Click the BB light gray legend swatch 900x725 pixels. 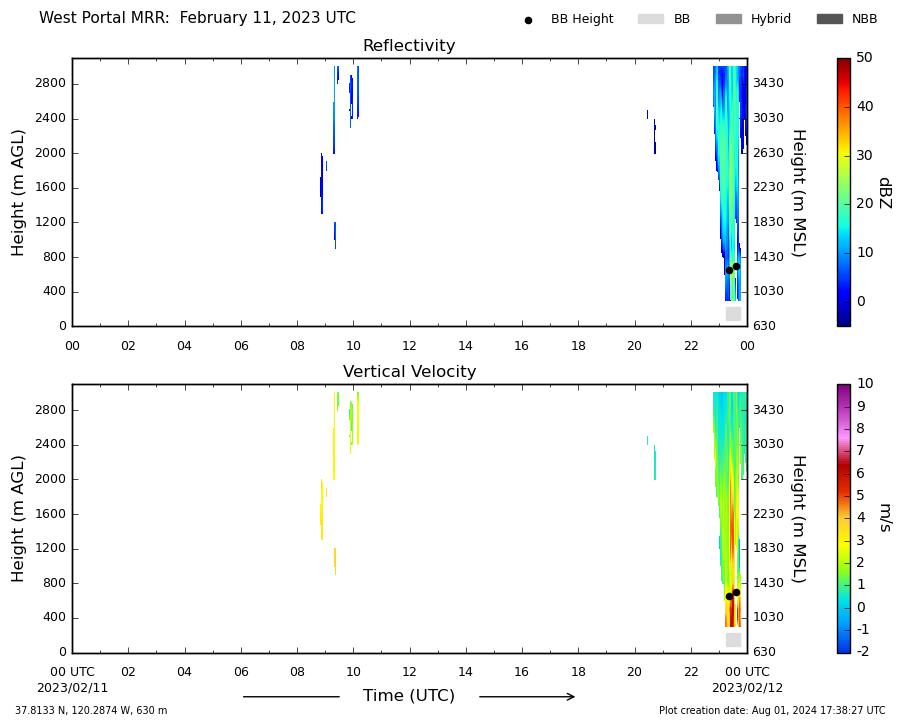650,19
